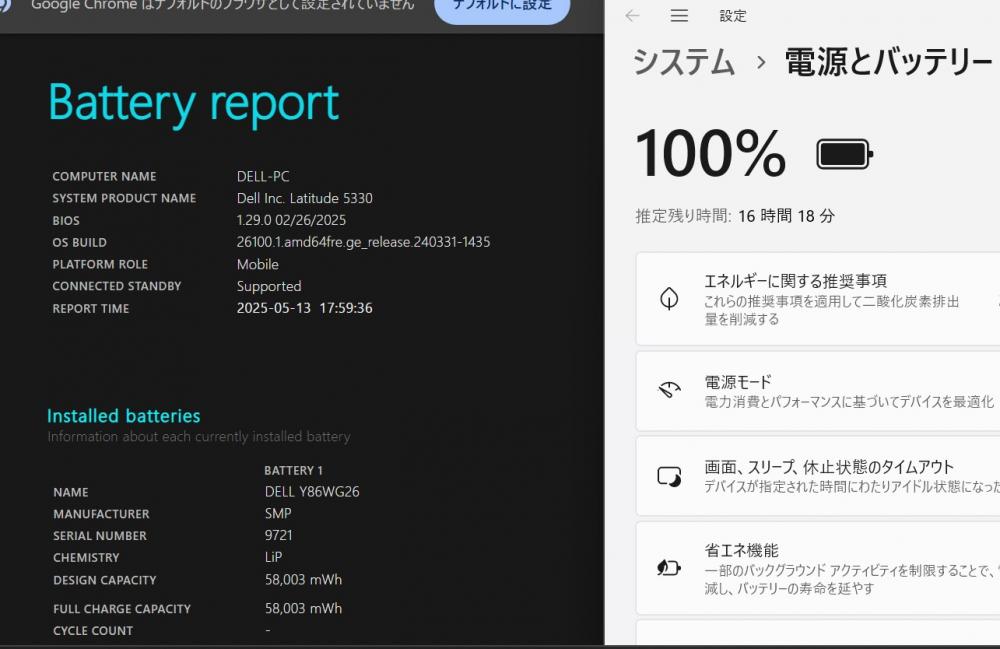This screenshot has height=649, width=1000.
Task: Expand 画面、スリープ、休止状態のタイムアウト section
Action: point(818,476)
